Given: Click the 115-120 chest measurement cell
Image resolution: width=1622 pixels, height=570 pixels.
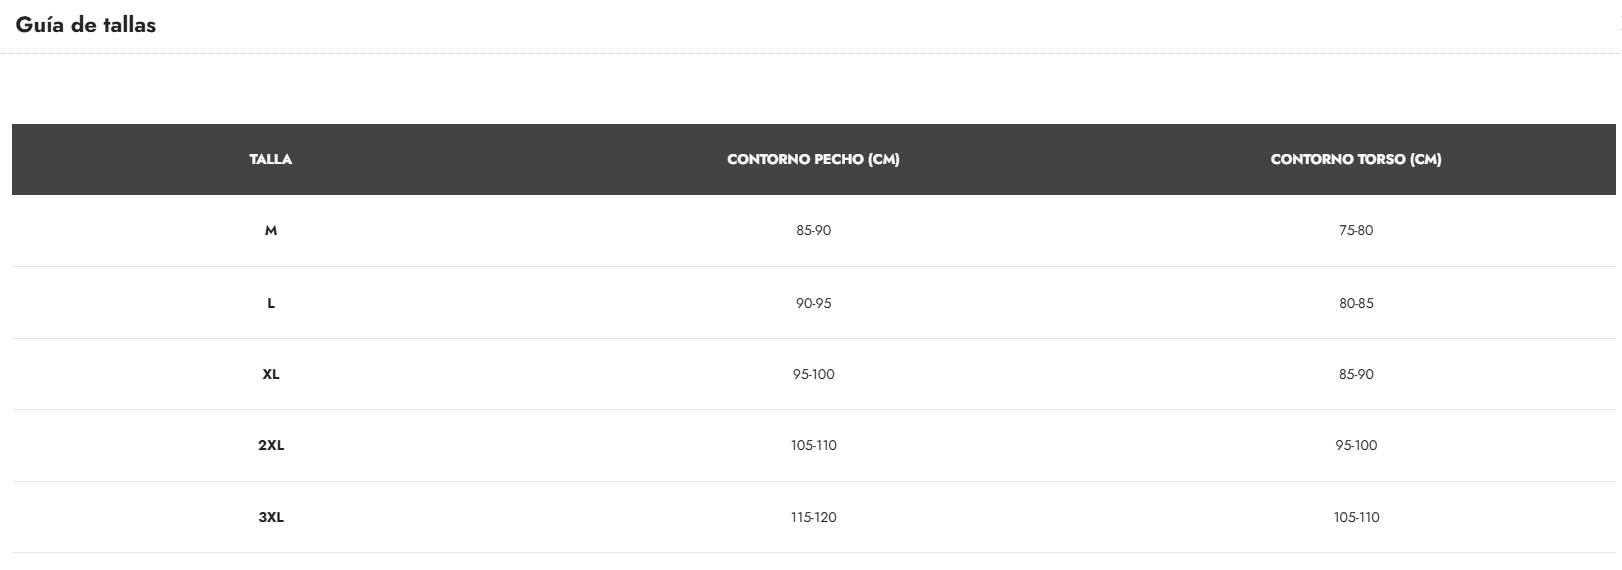Looking at the screenshot, I should (813, 517).
